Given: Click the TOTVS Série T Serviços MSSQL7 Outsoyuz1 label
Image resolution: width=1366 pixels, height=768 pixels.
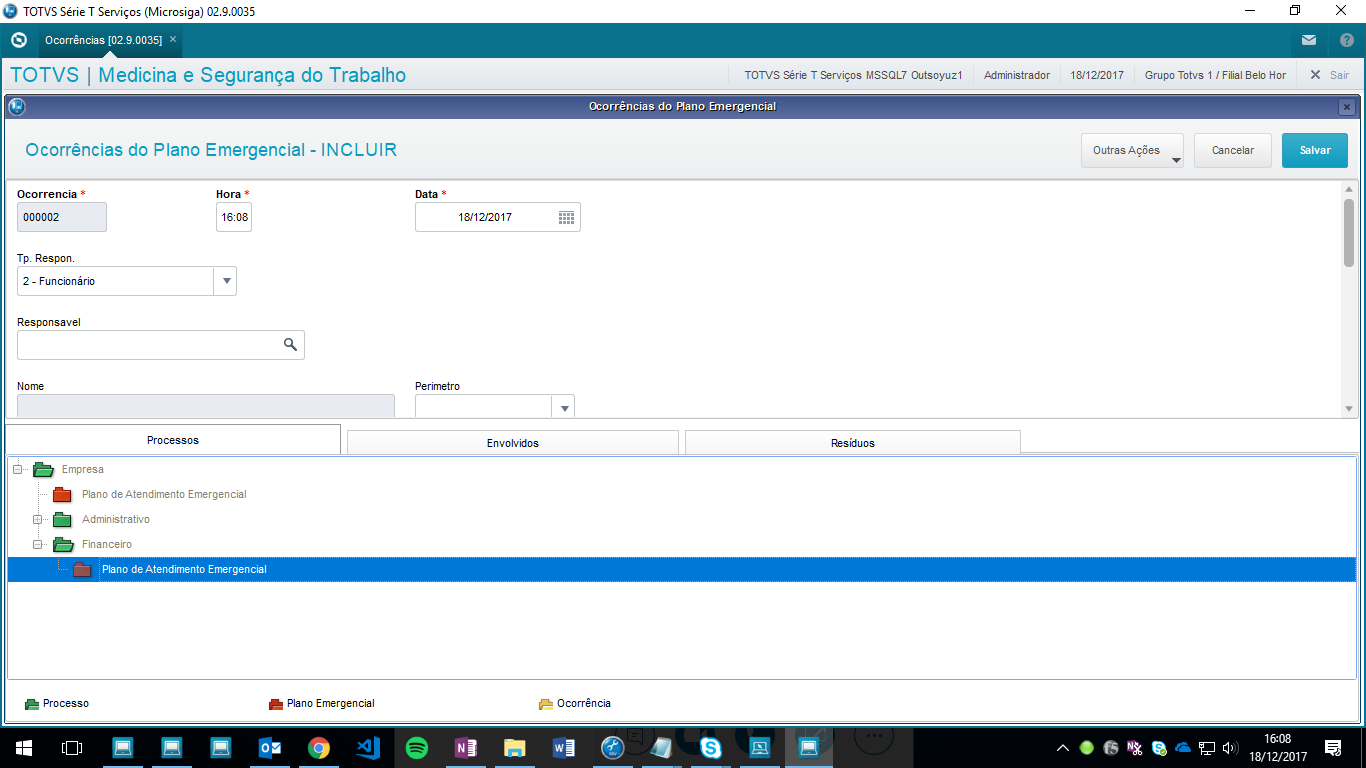Looking at the screenshot, I should (853, 75).
